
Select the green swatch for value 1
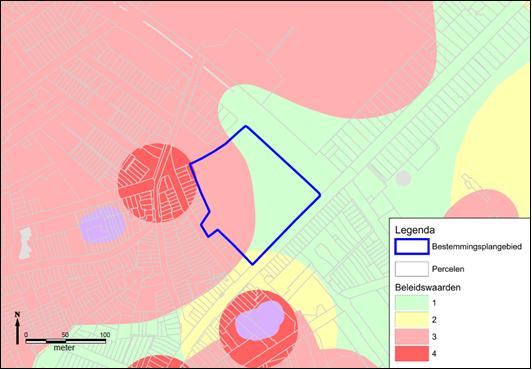click(x=412, y=303)
